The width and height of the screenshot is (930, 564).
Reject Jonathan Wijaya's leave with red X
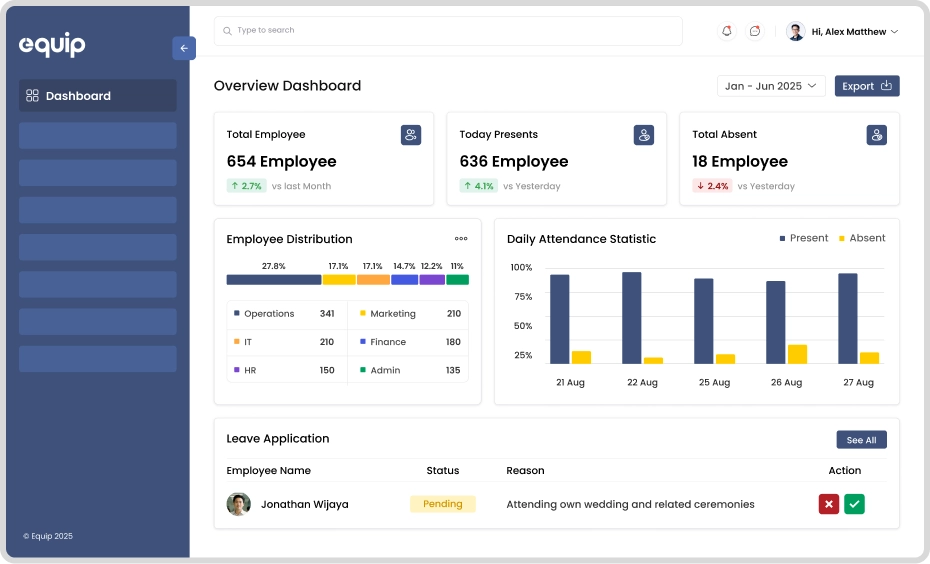pyautogui.click(x=828, y=504)
